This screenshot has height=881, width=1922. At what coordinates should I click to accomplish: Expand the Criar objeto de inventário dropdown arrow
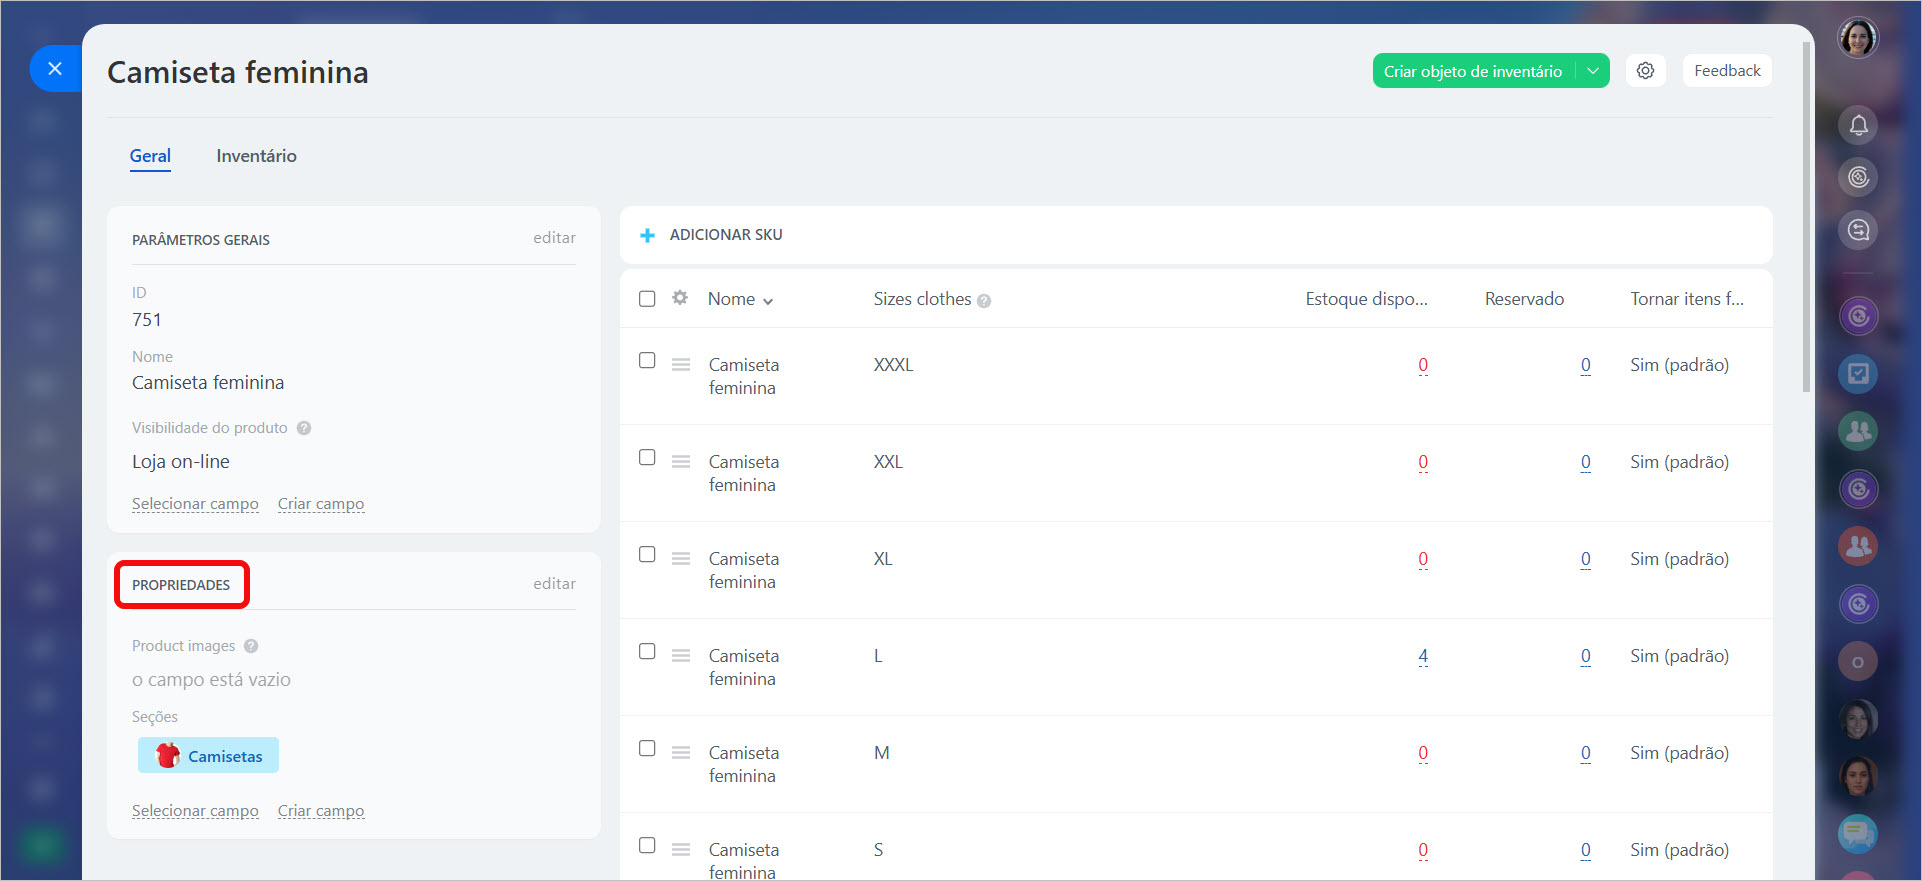tap(1593, 71)
